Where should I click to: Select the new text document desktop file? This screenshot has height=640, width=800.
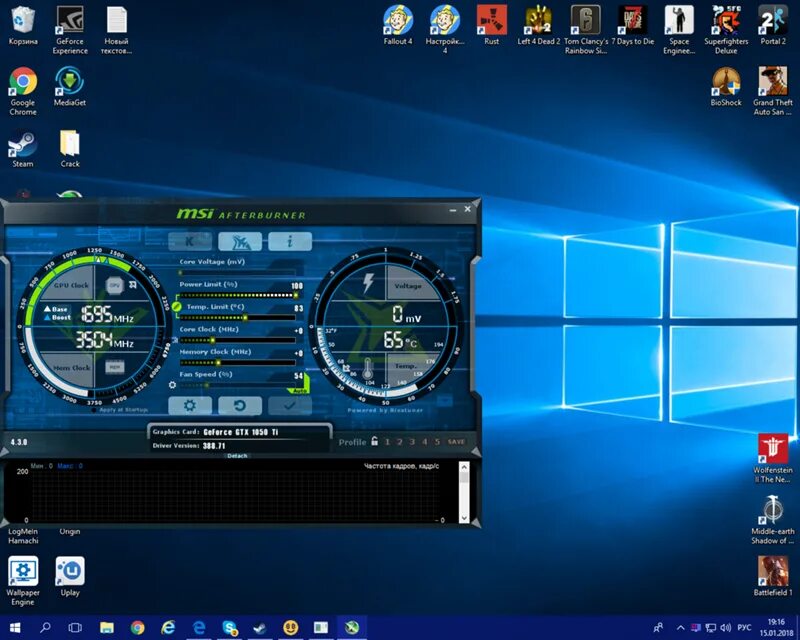[x=116, y=30]
